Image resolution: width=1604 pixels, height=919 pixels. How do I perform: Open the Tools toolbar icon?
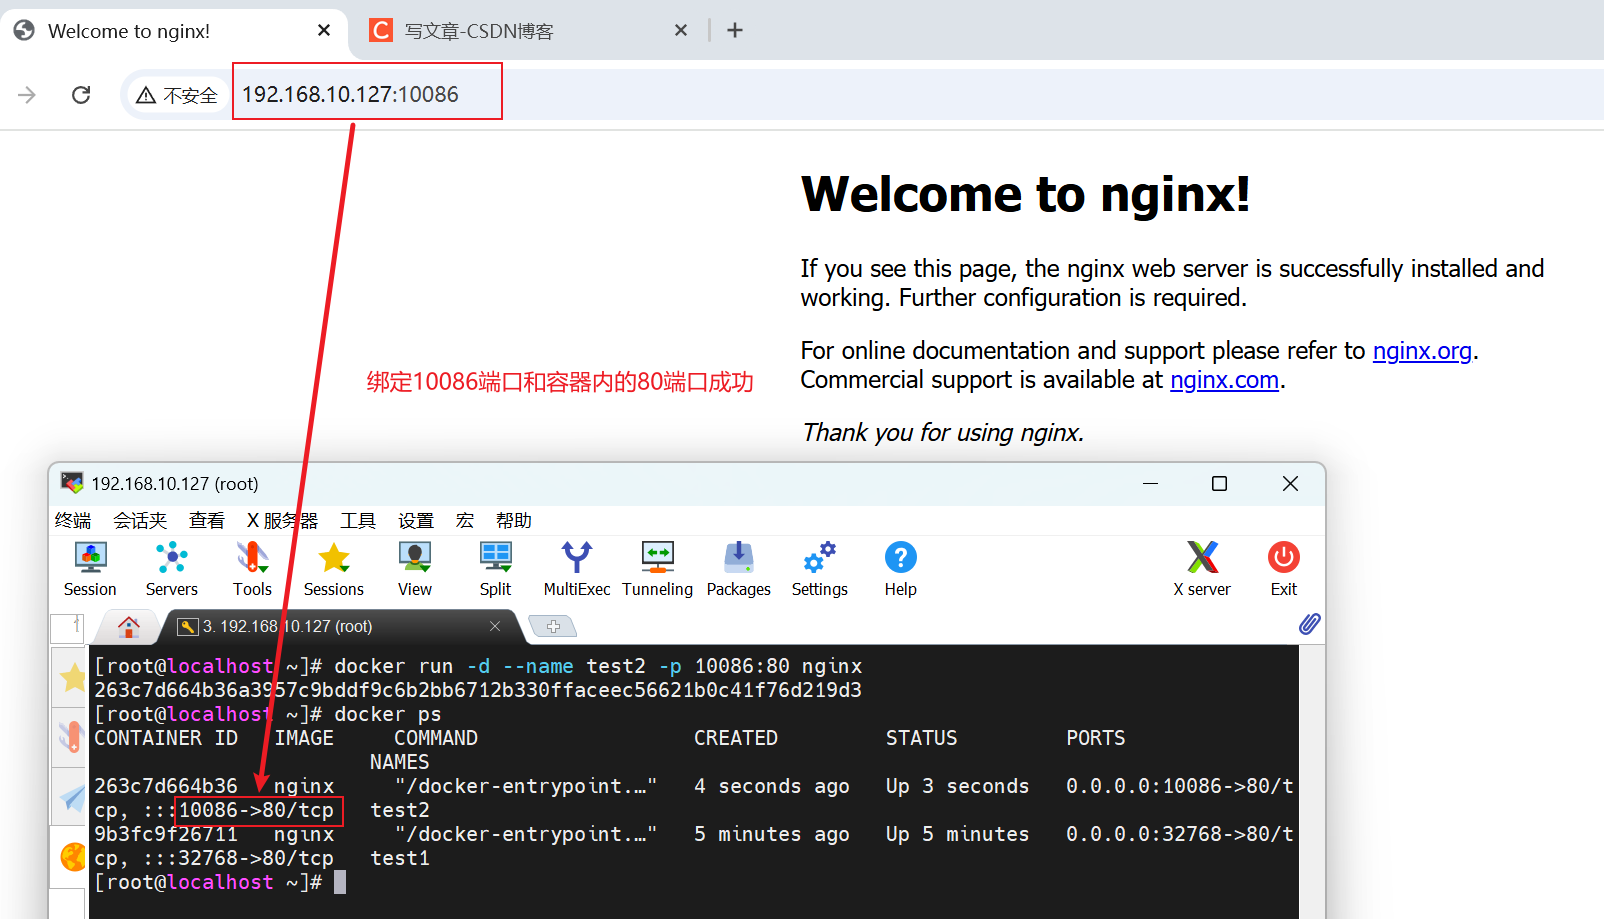(252, 569)
